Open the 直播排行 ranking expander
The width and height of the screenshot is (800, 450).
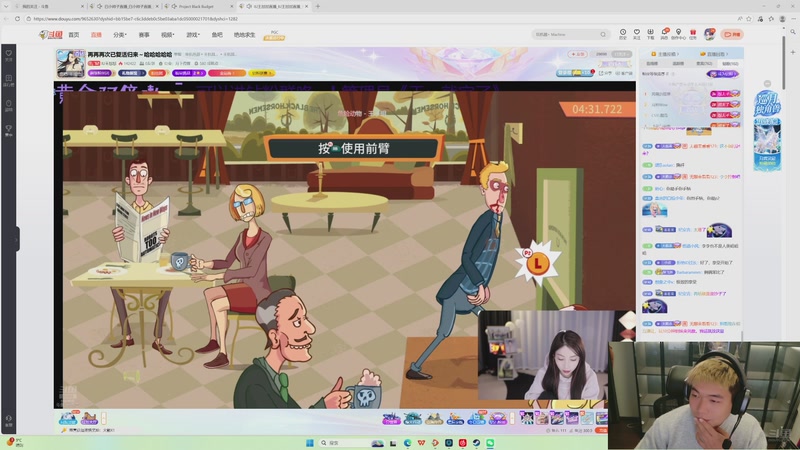tap(714, 54)
